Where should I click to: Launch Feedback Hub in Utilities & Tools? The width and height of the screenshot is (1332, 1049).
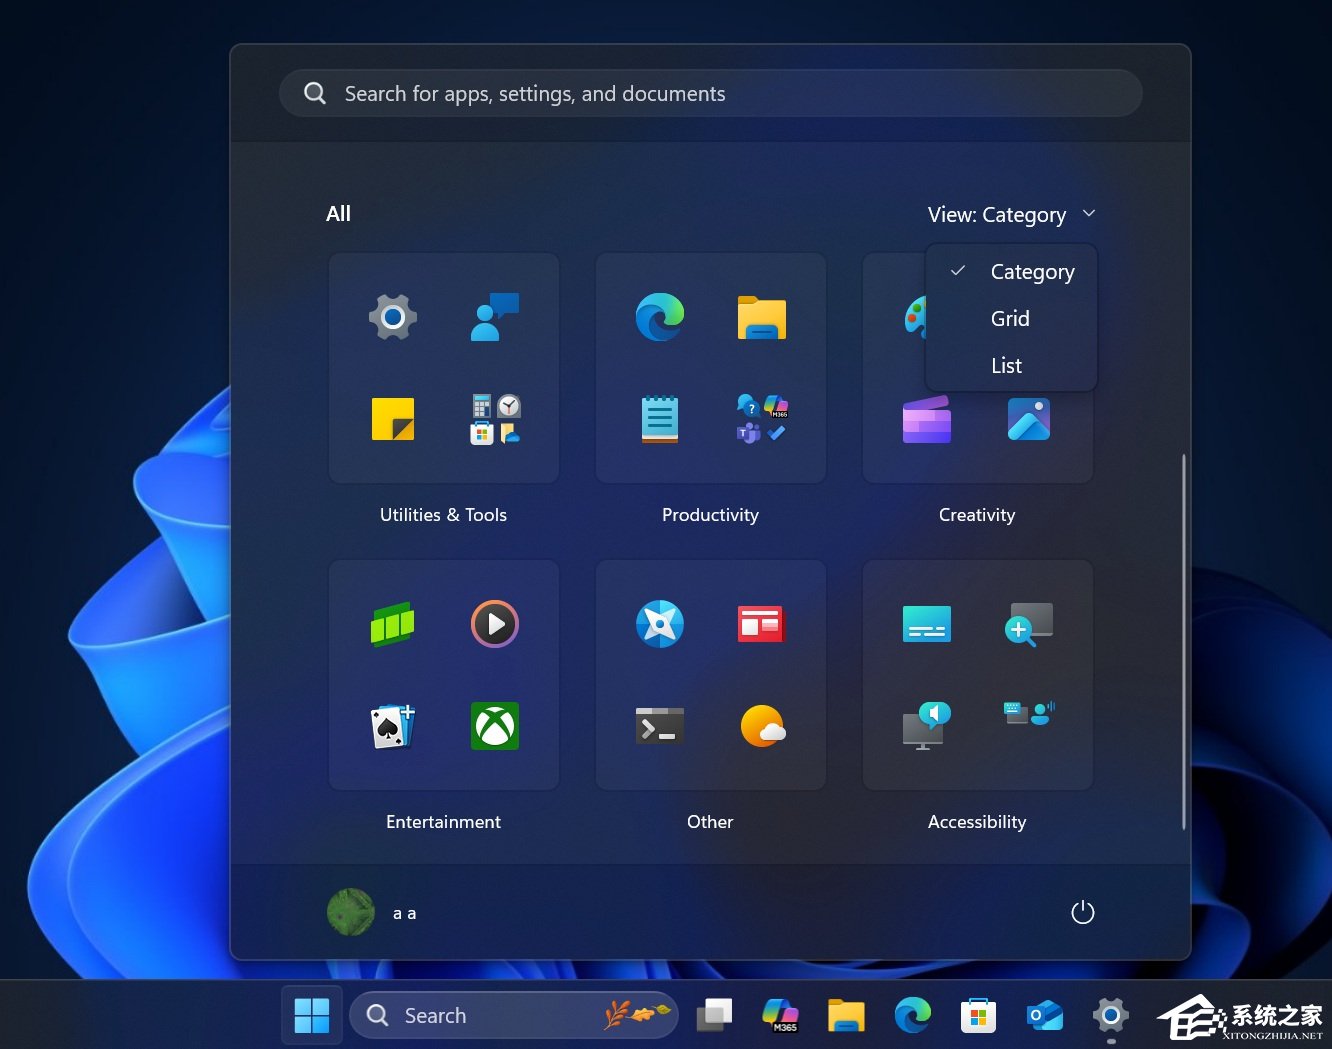point(495,317)
